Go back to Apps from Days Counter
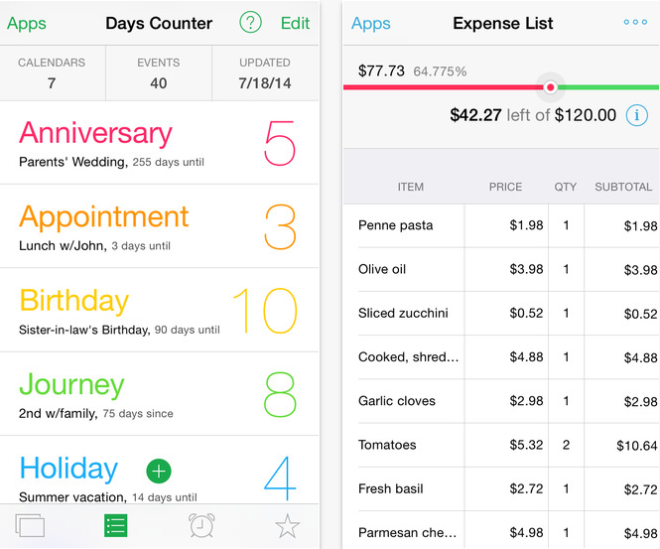The image size is (660, 549). 27,23
